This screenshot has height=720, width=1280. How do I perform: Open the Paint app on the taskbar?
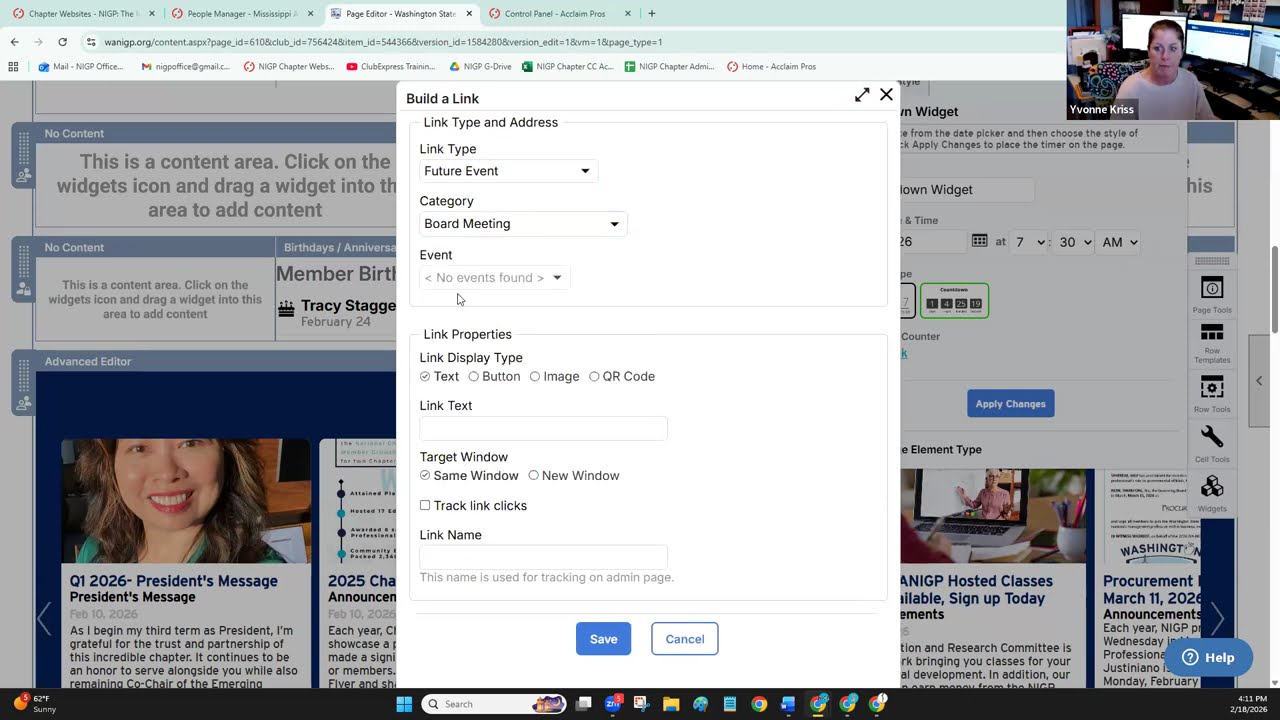[x=700, y=704]
